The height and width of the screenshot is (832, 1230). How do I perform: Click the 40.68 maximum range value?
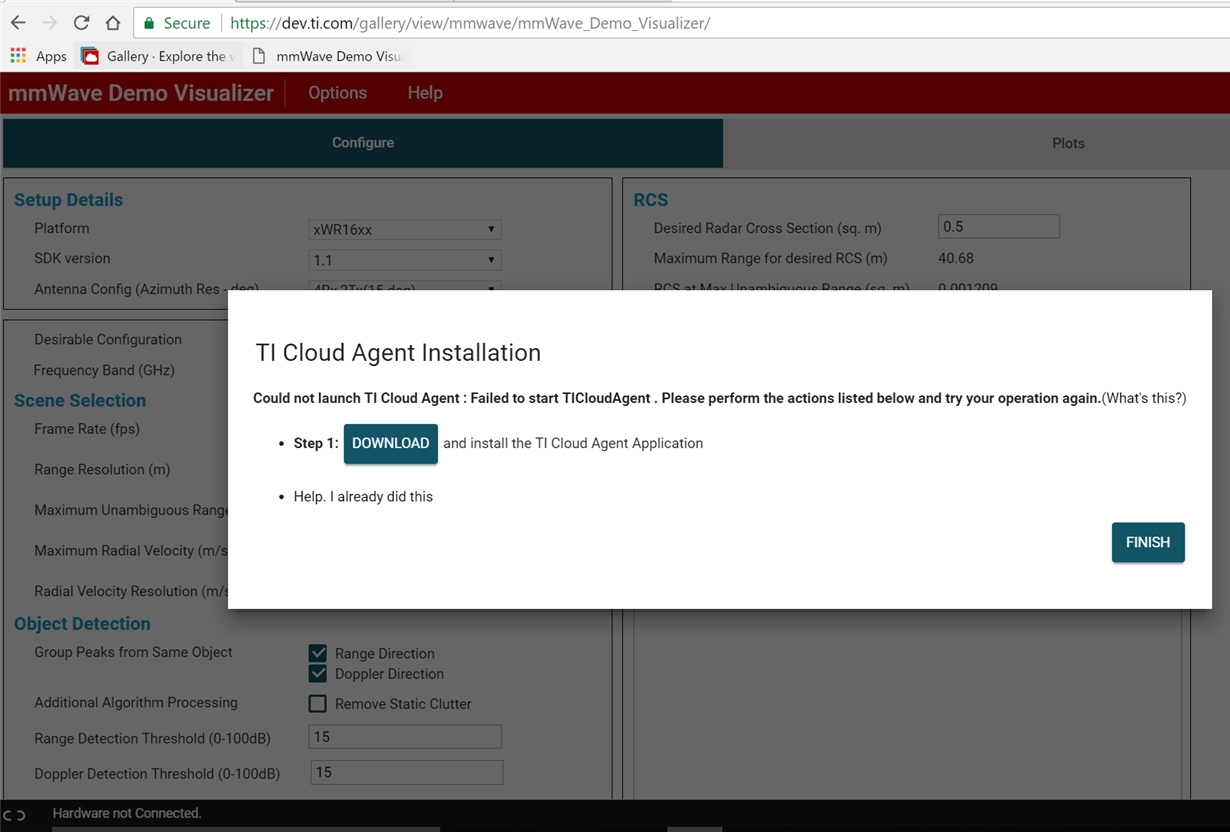tap(956, 258)
